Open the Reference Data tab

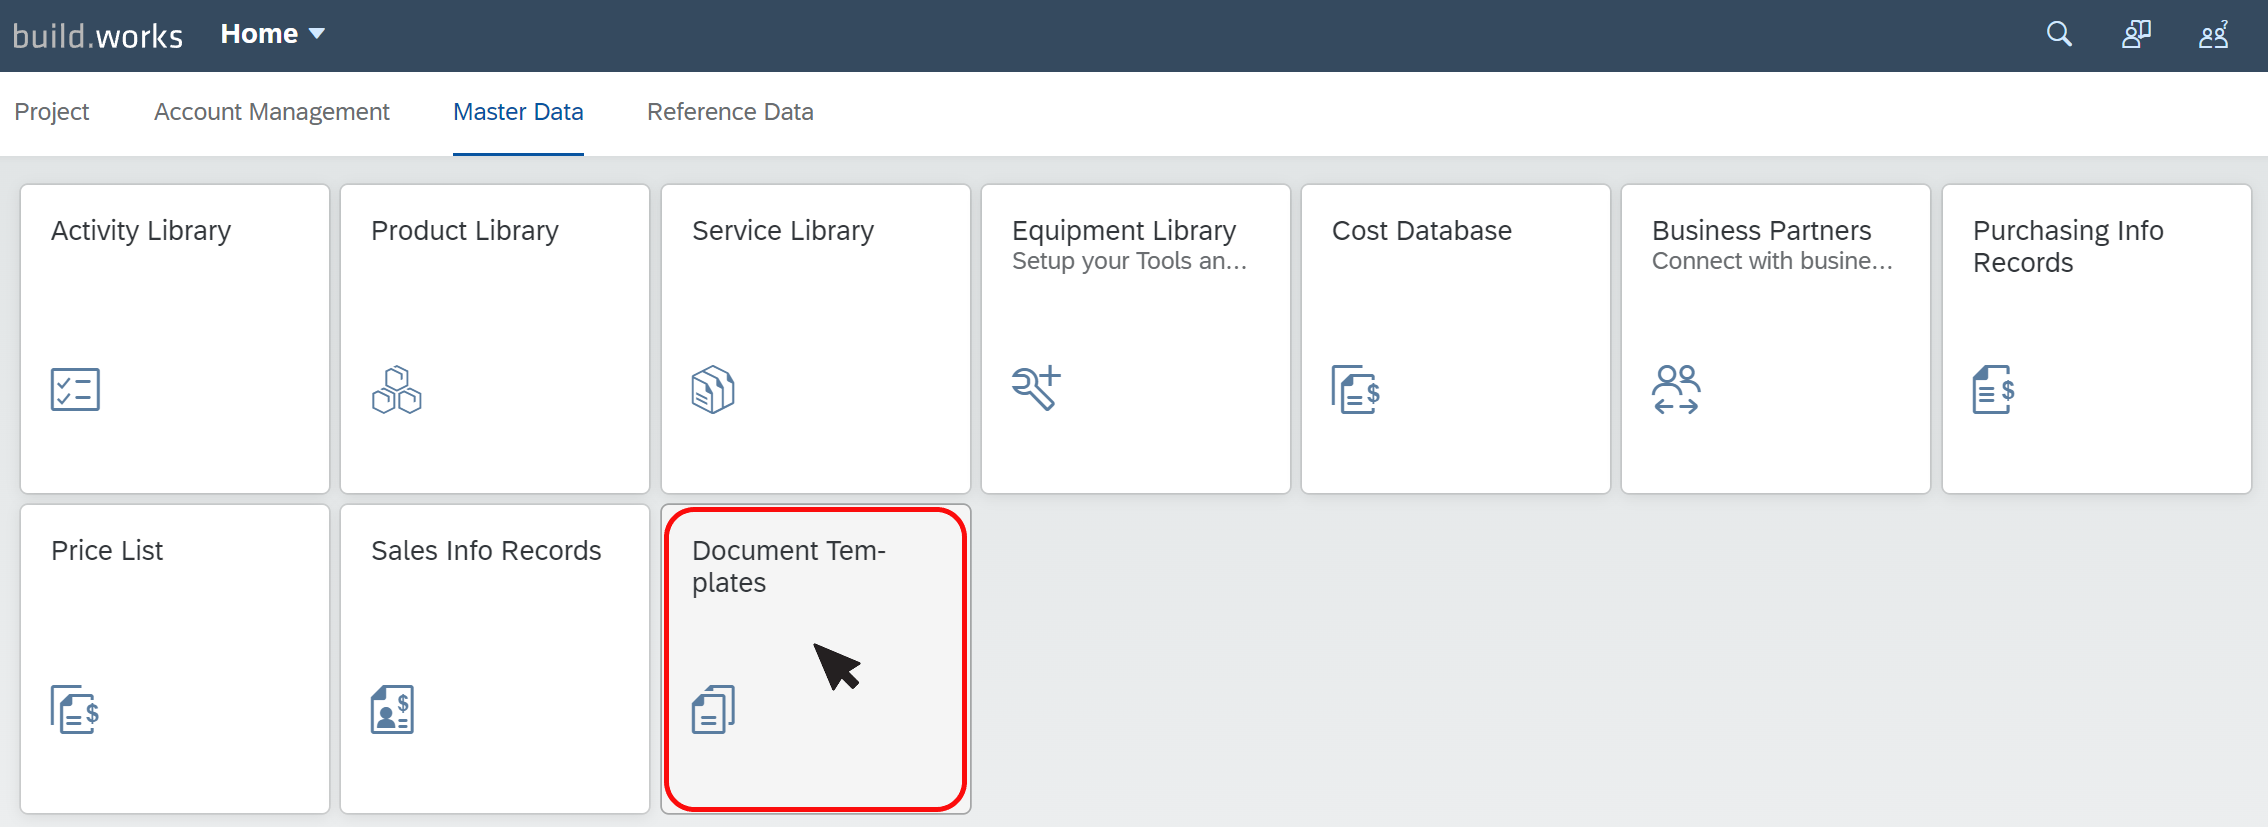click(730, 112)
